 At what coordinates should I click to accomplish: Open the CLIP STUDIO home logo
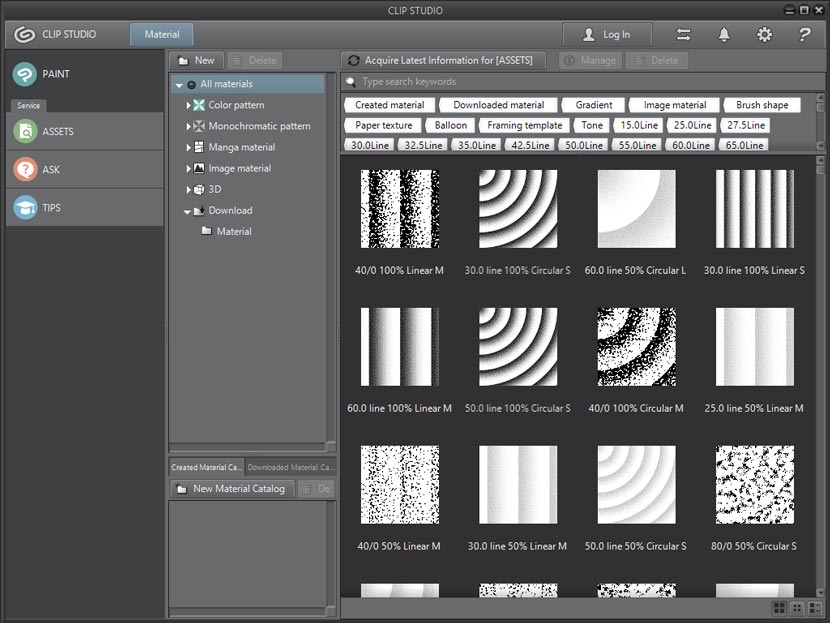24,34
